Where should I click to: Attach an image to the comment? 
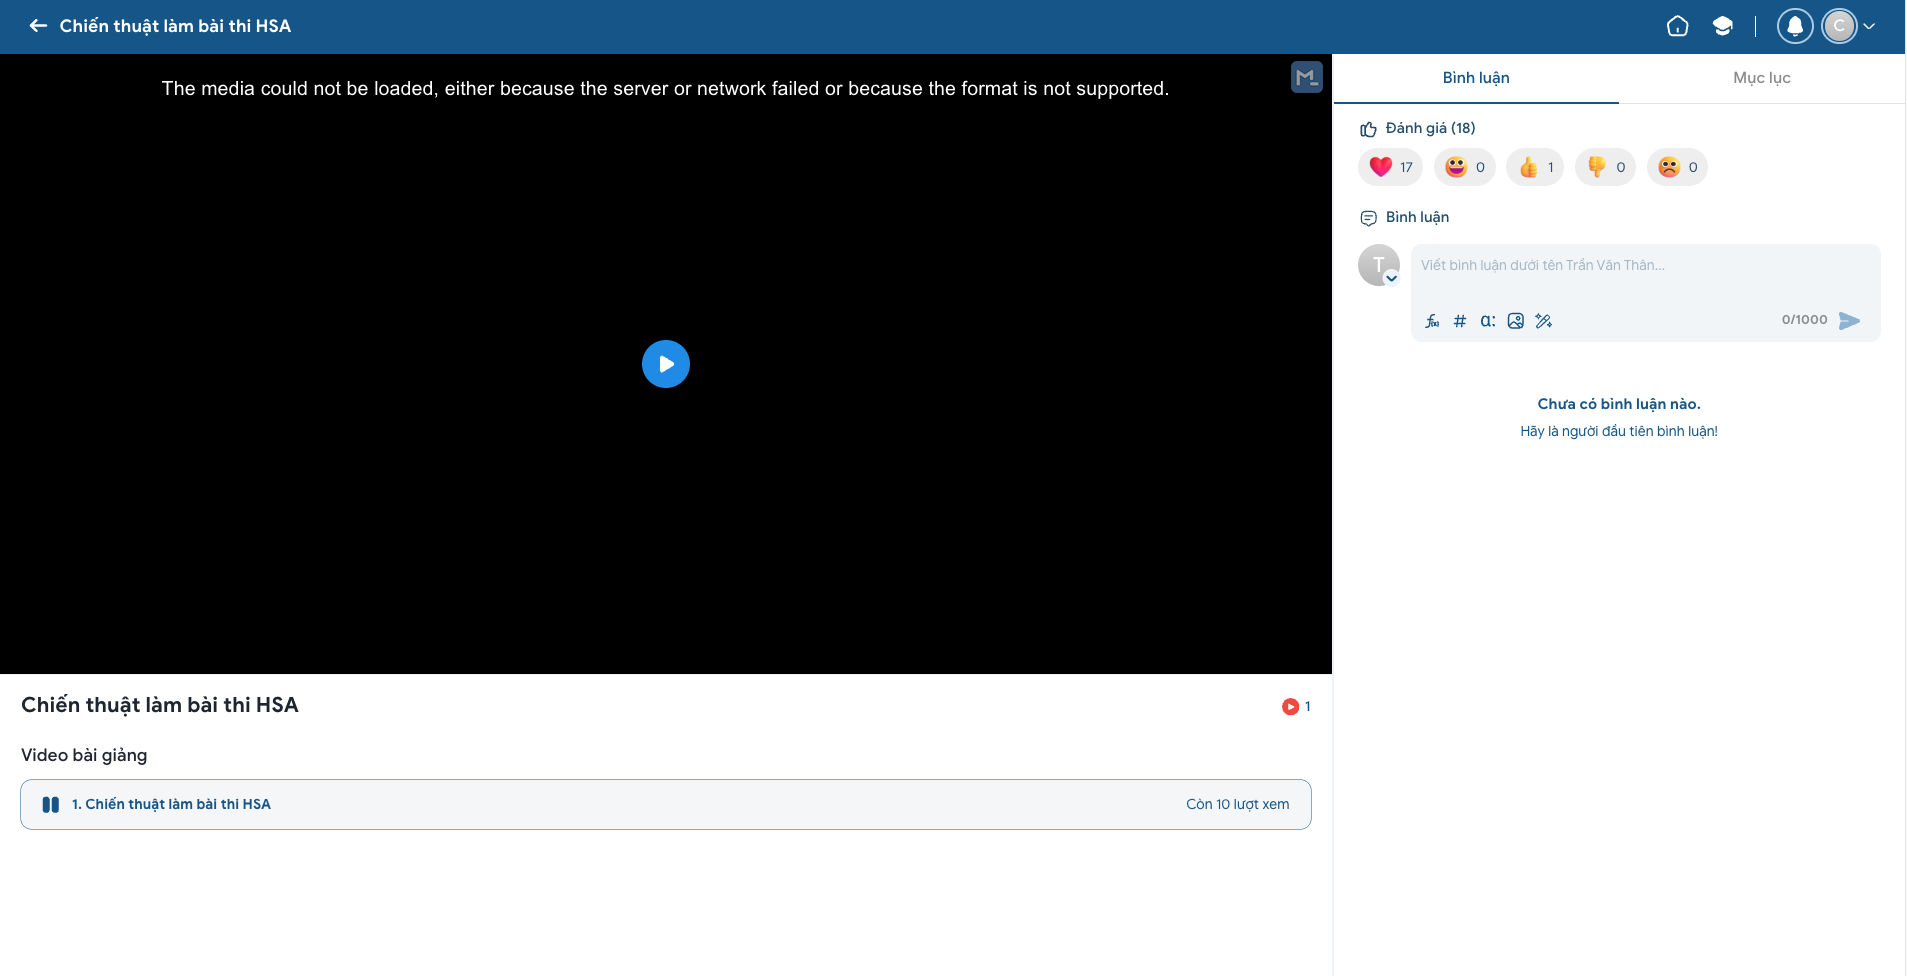(x=1516, y=321)
